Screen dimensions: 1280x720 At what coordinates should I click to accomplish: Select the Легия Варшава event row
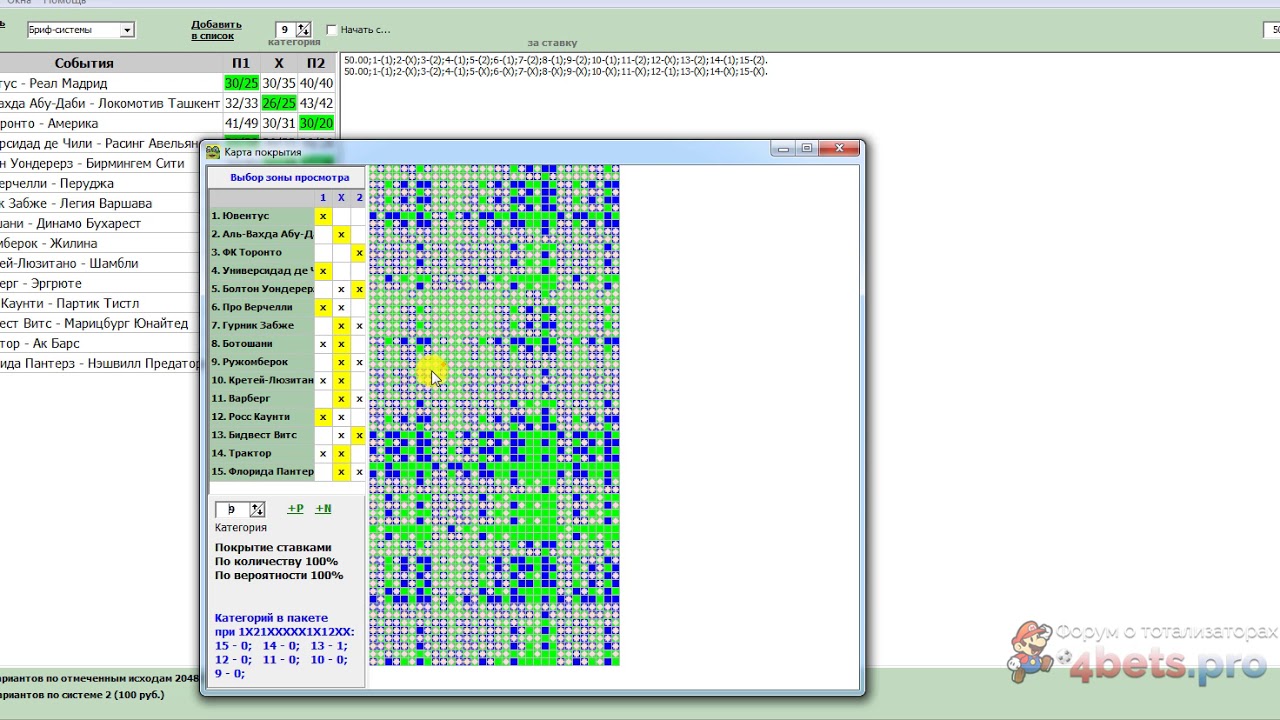[100, 203]
